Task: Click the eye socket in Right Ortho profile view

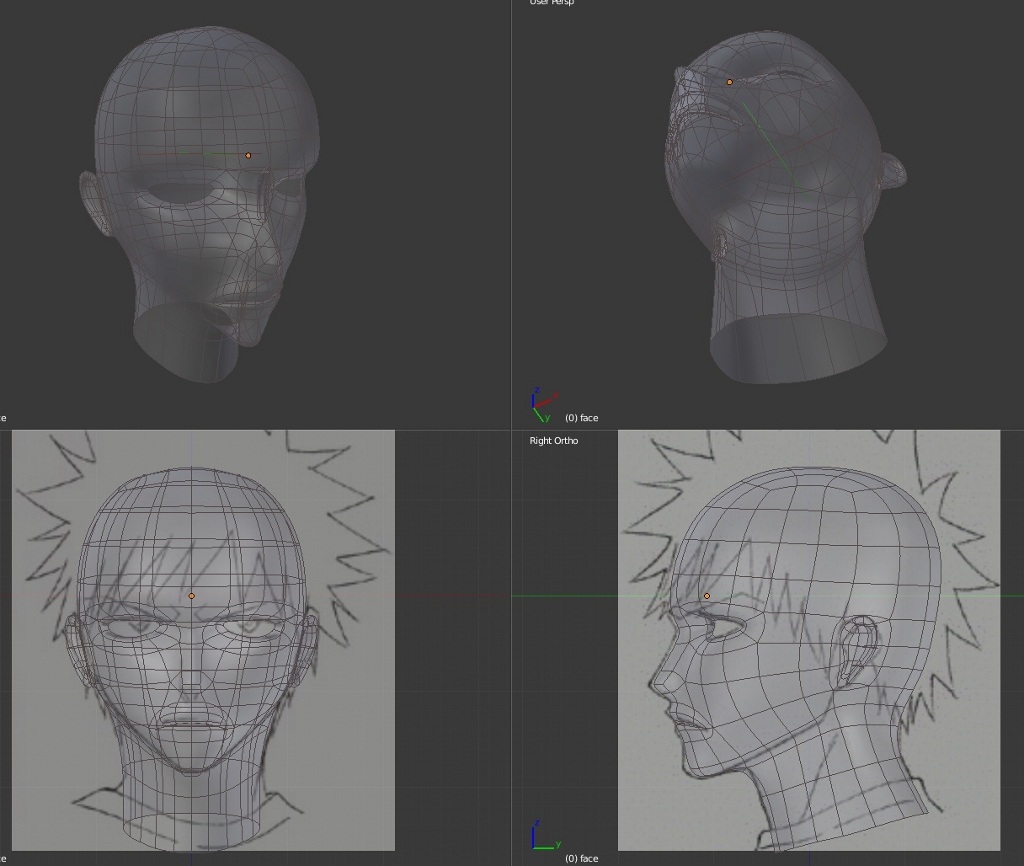Action: [x=724, y=628]
